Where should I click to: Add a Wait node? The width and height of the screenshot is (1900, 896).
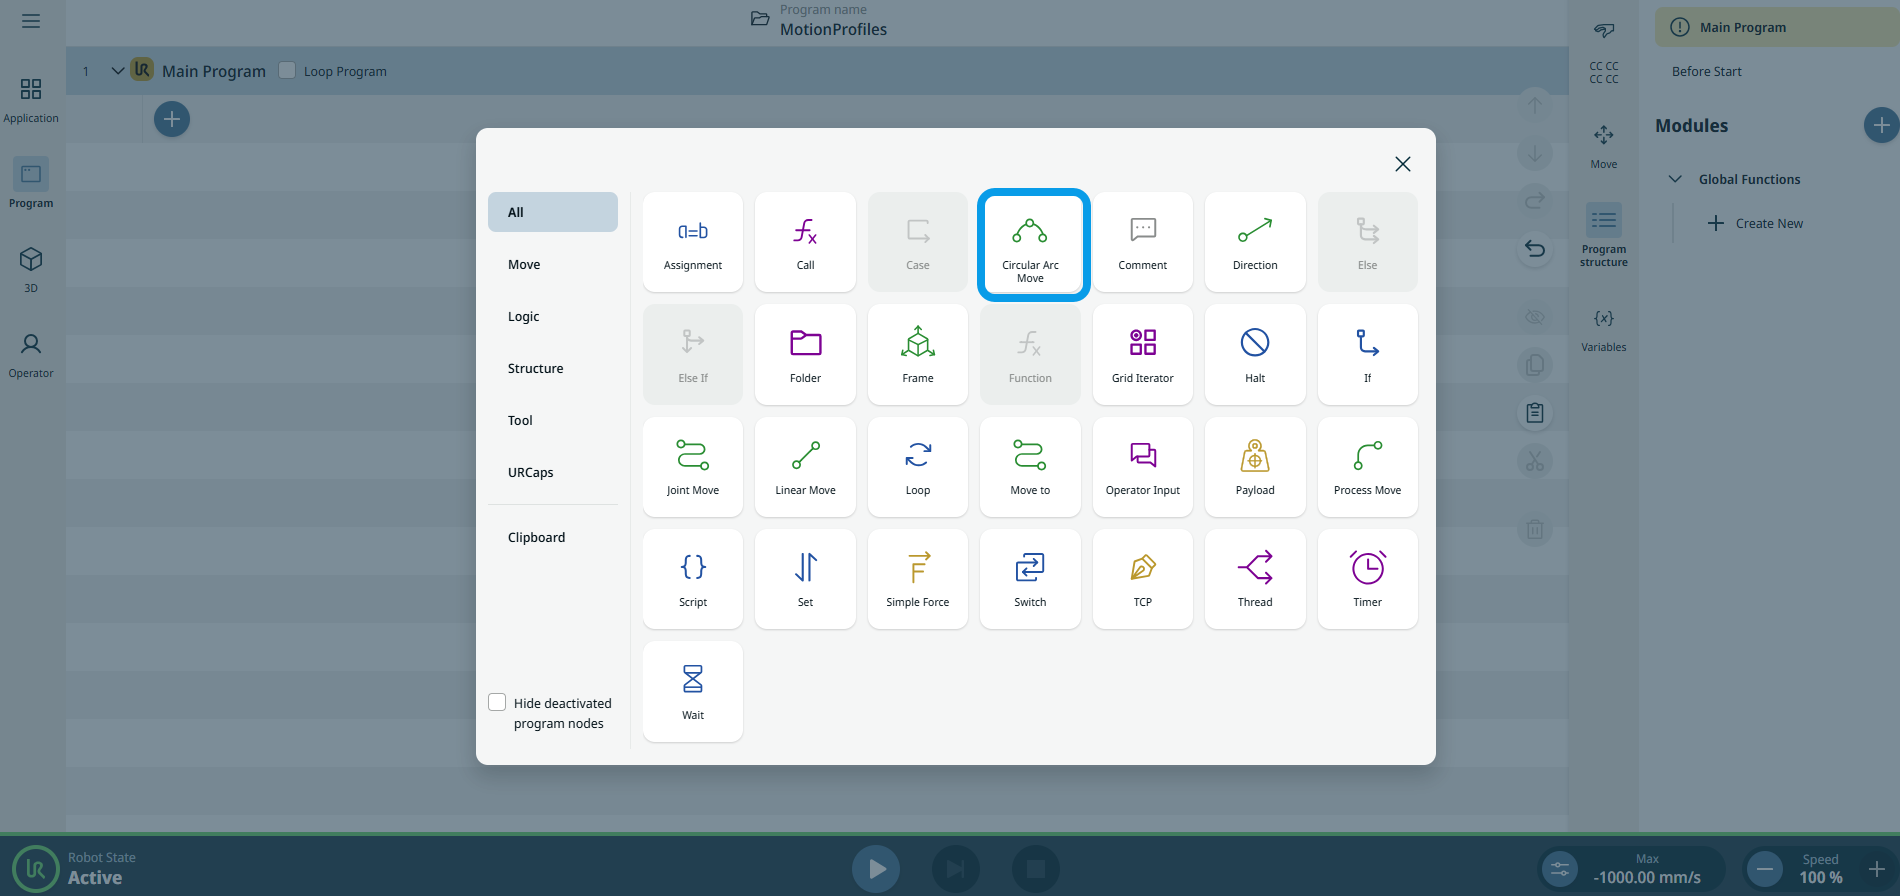tap(692, 691)
